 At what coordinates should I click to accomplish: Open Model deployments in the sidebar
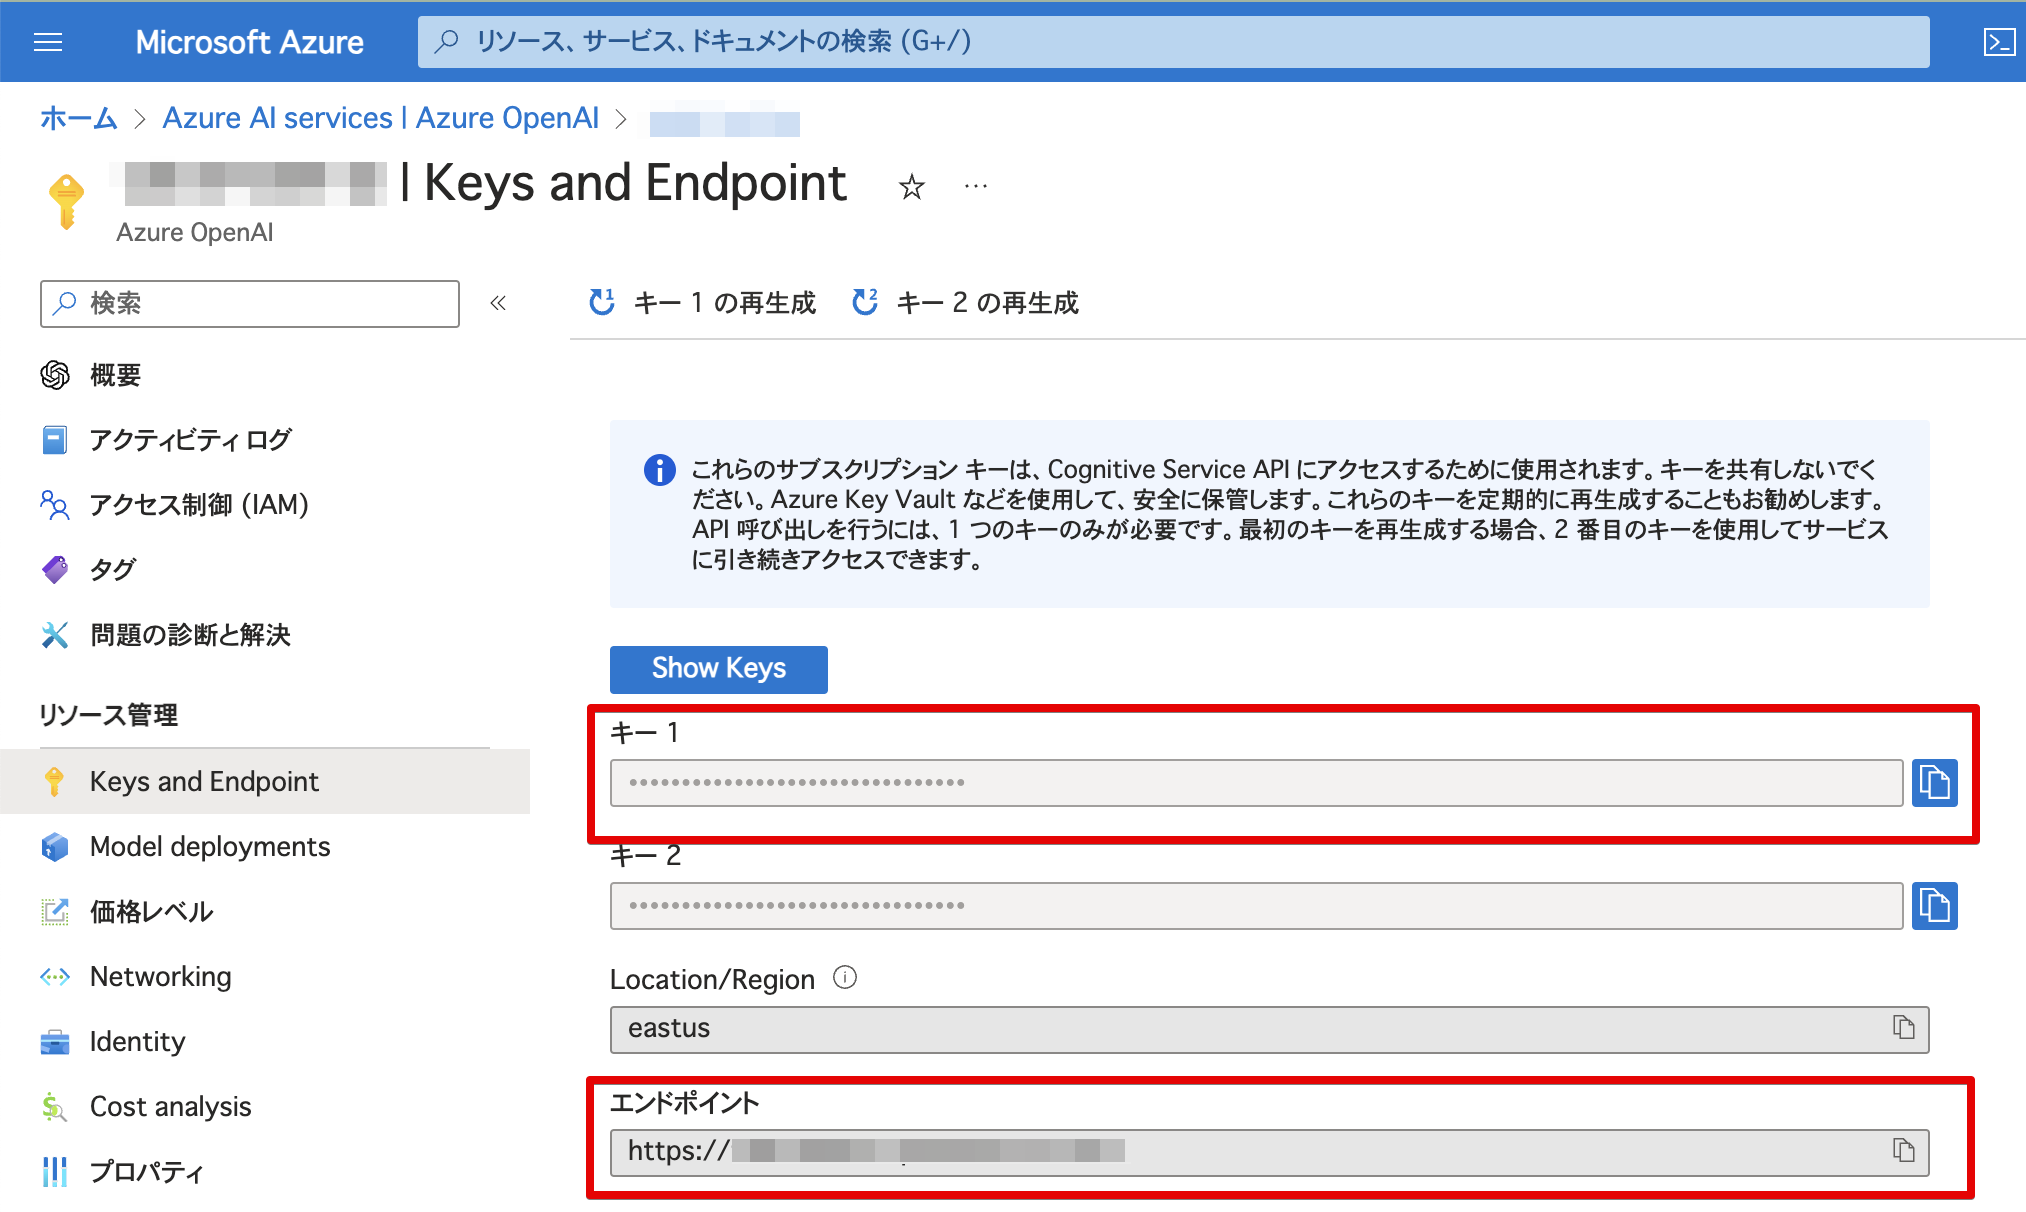tap(209, 847)
